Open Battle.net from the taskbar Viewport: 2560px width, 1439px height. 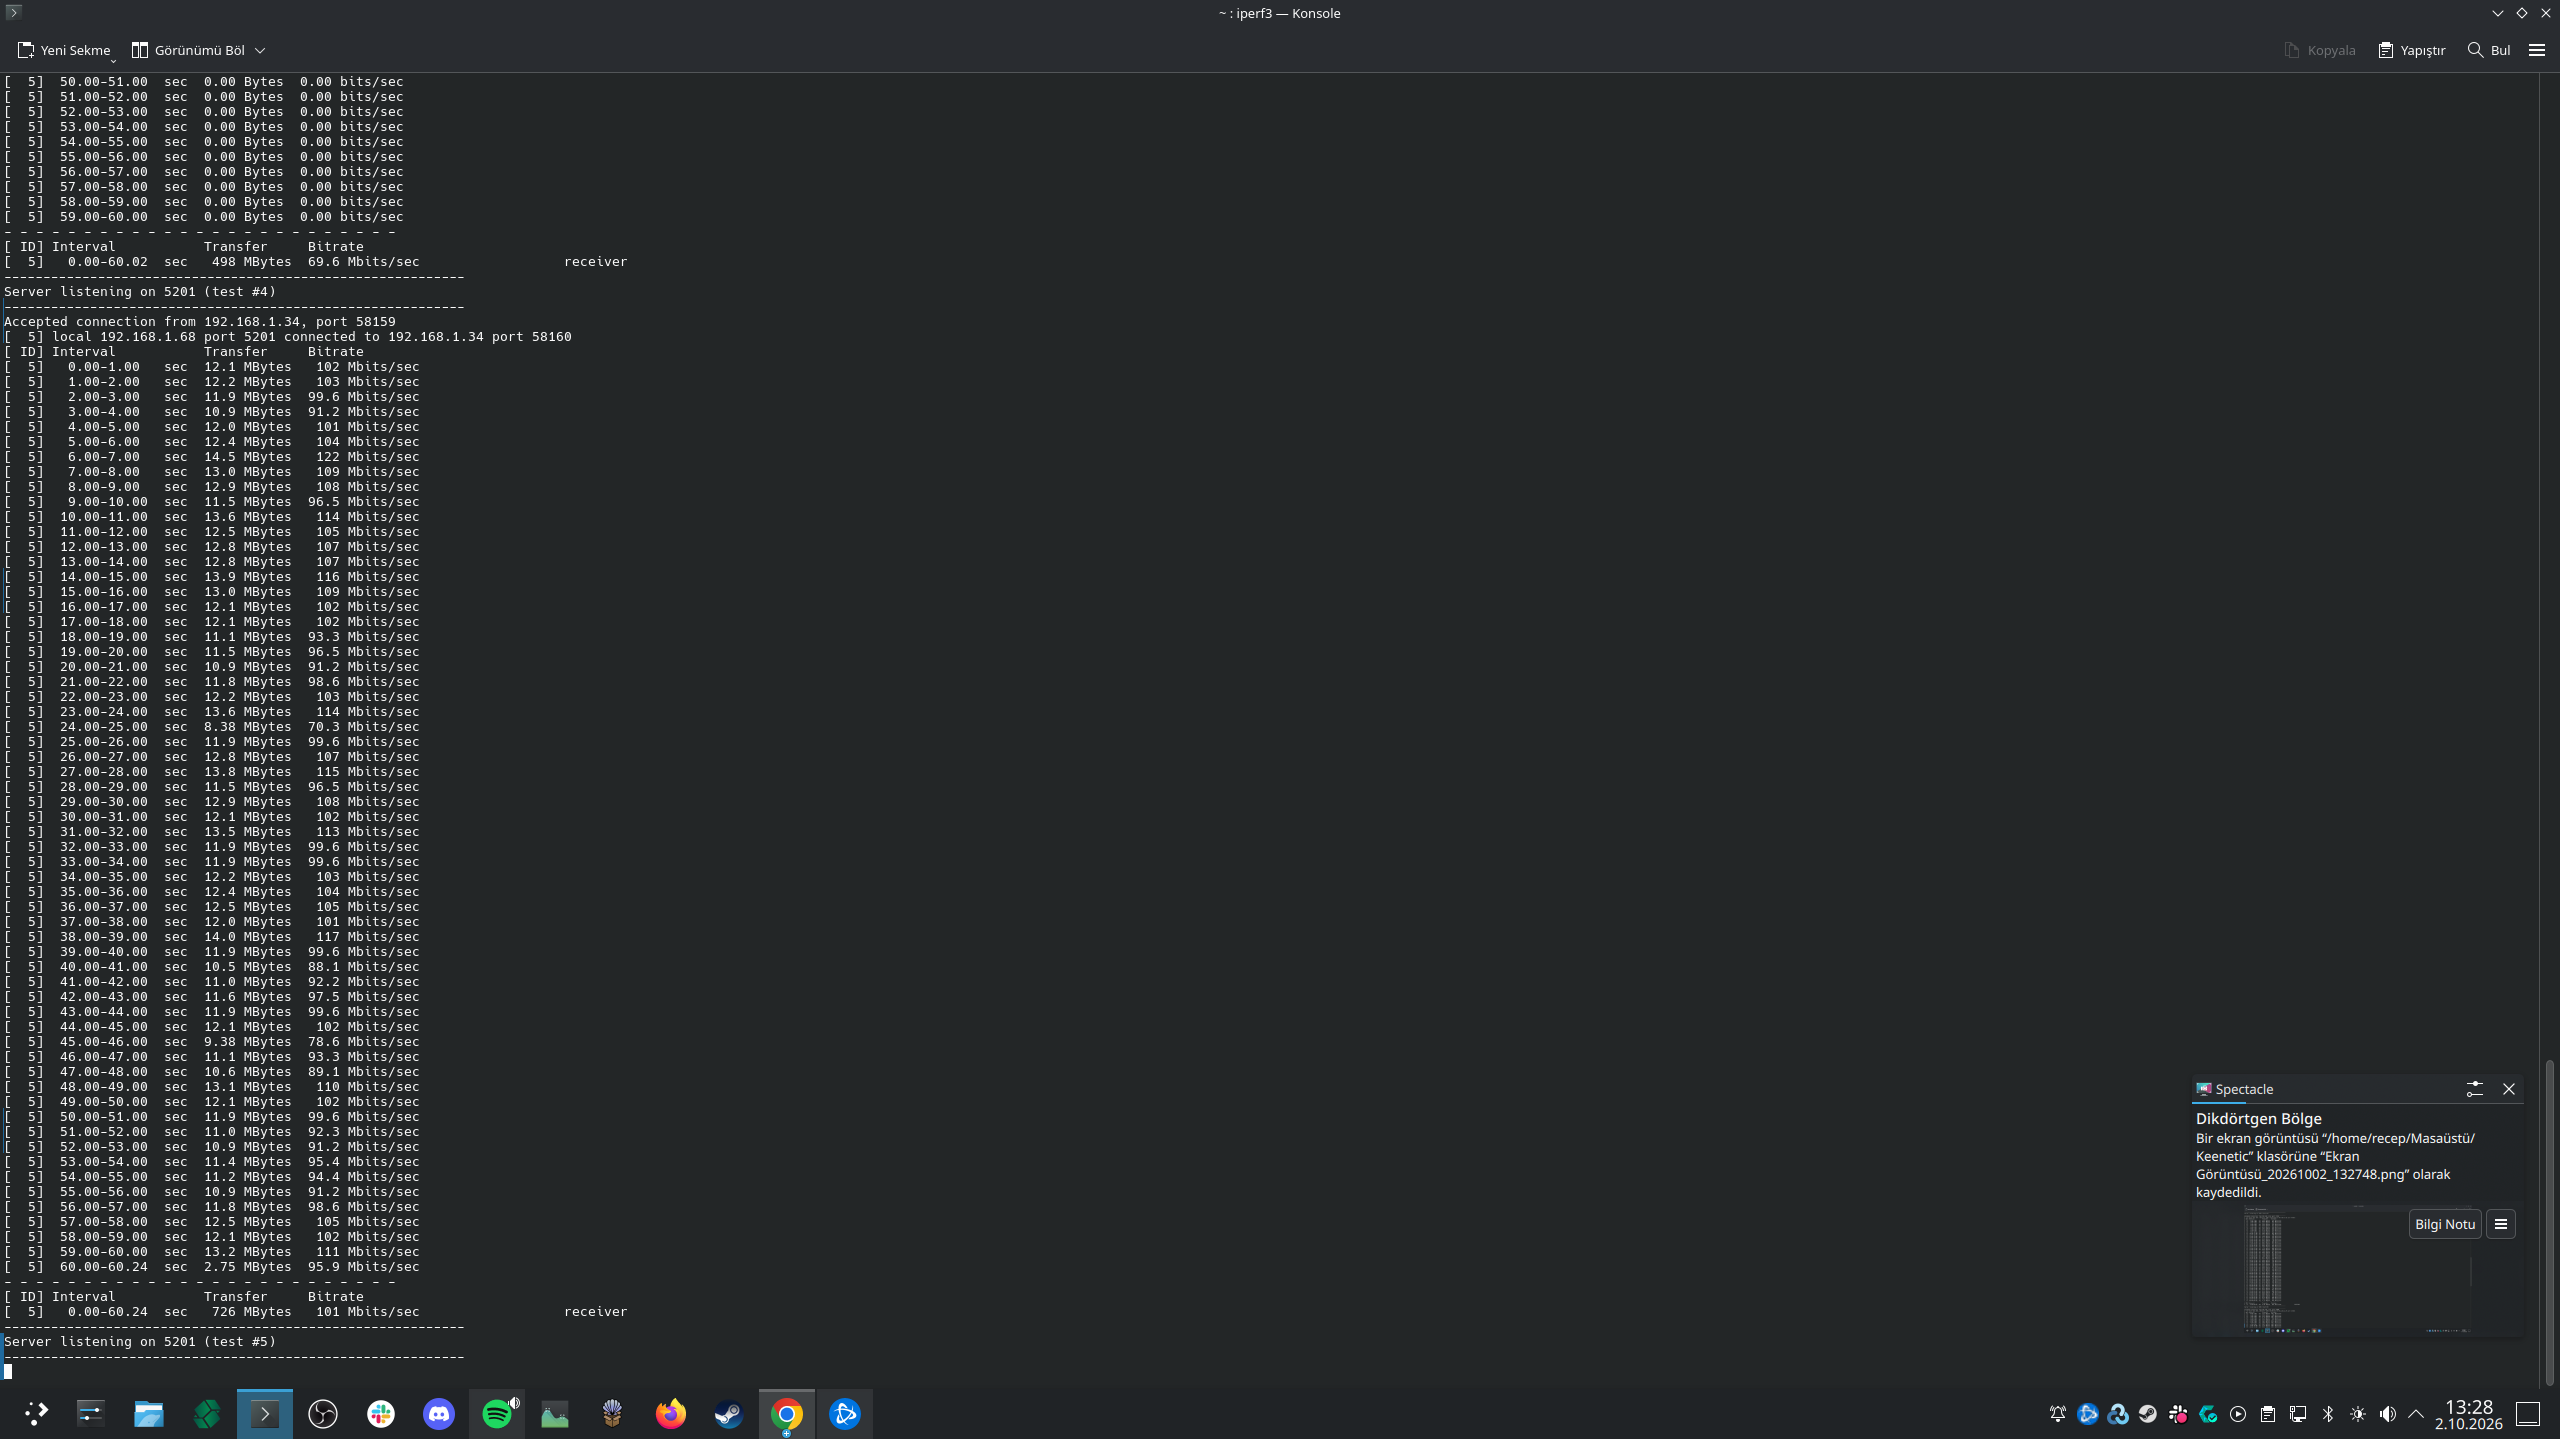pos(845,1413)
